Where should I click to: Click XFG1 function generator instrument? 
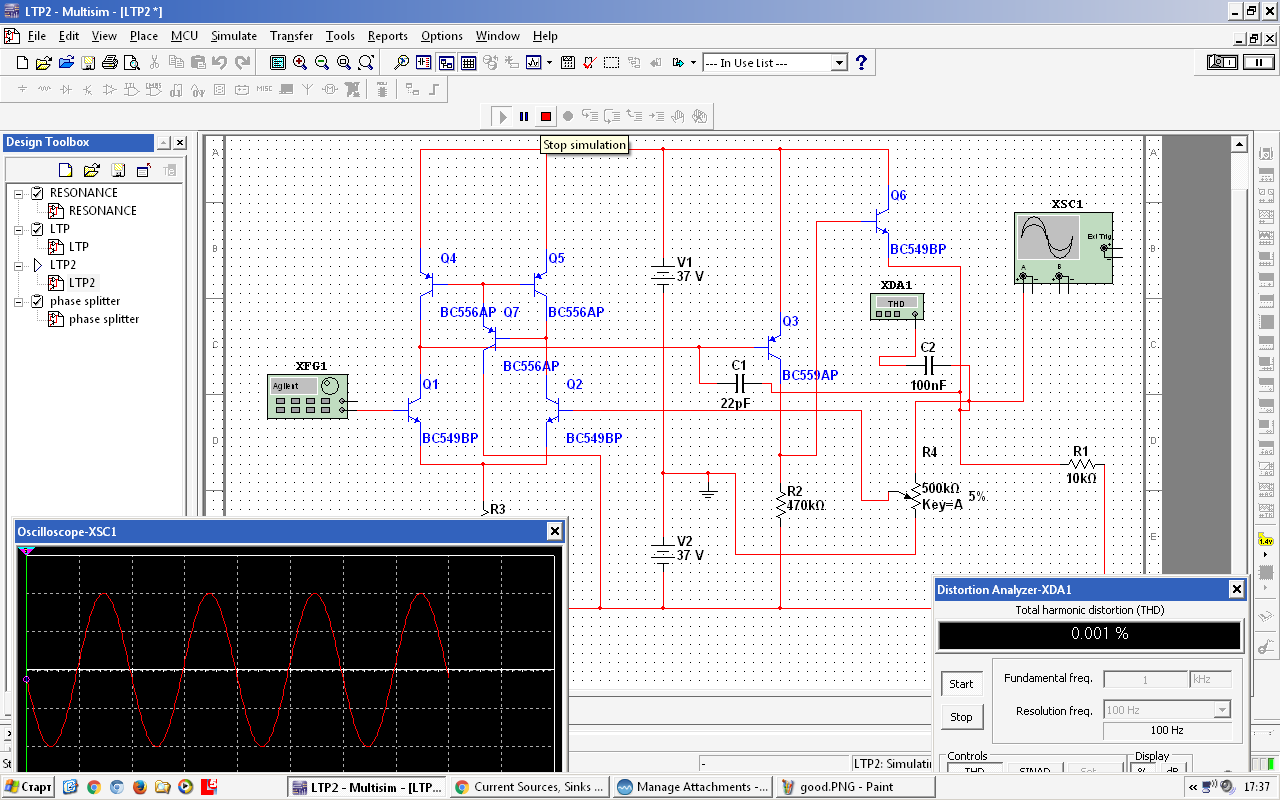point(308,396)
